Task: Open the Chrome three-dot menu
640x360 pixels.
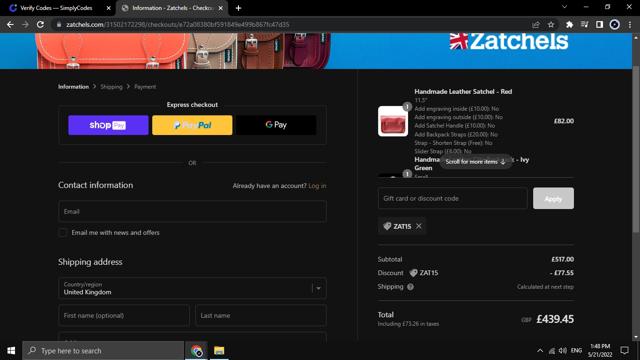Action: 630,24
